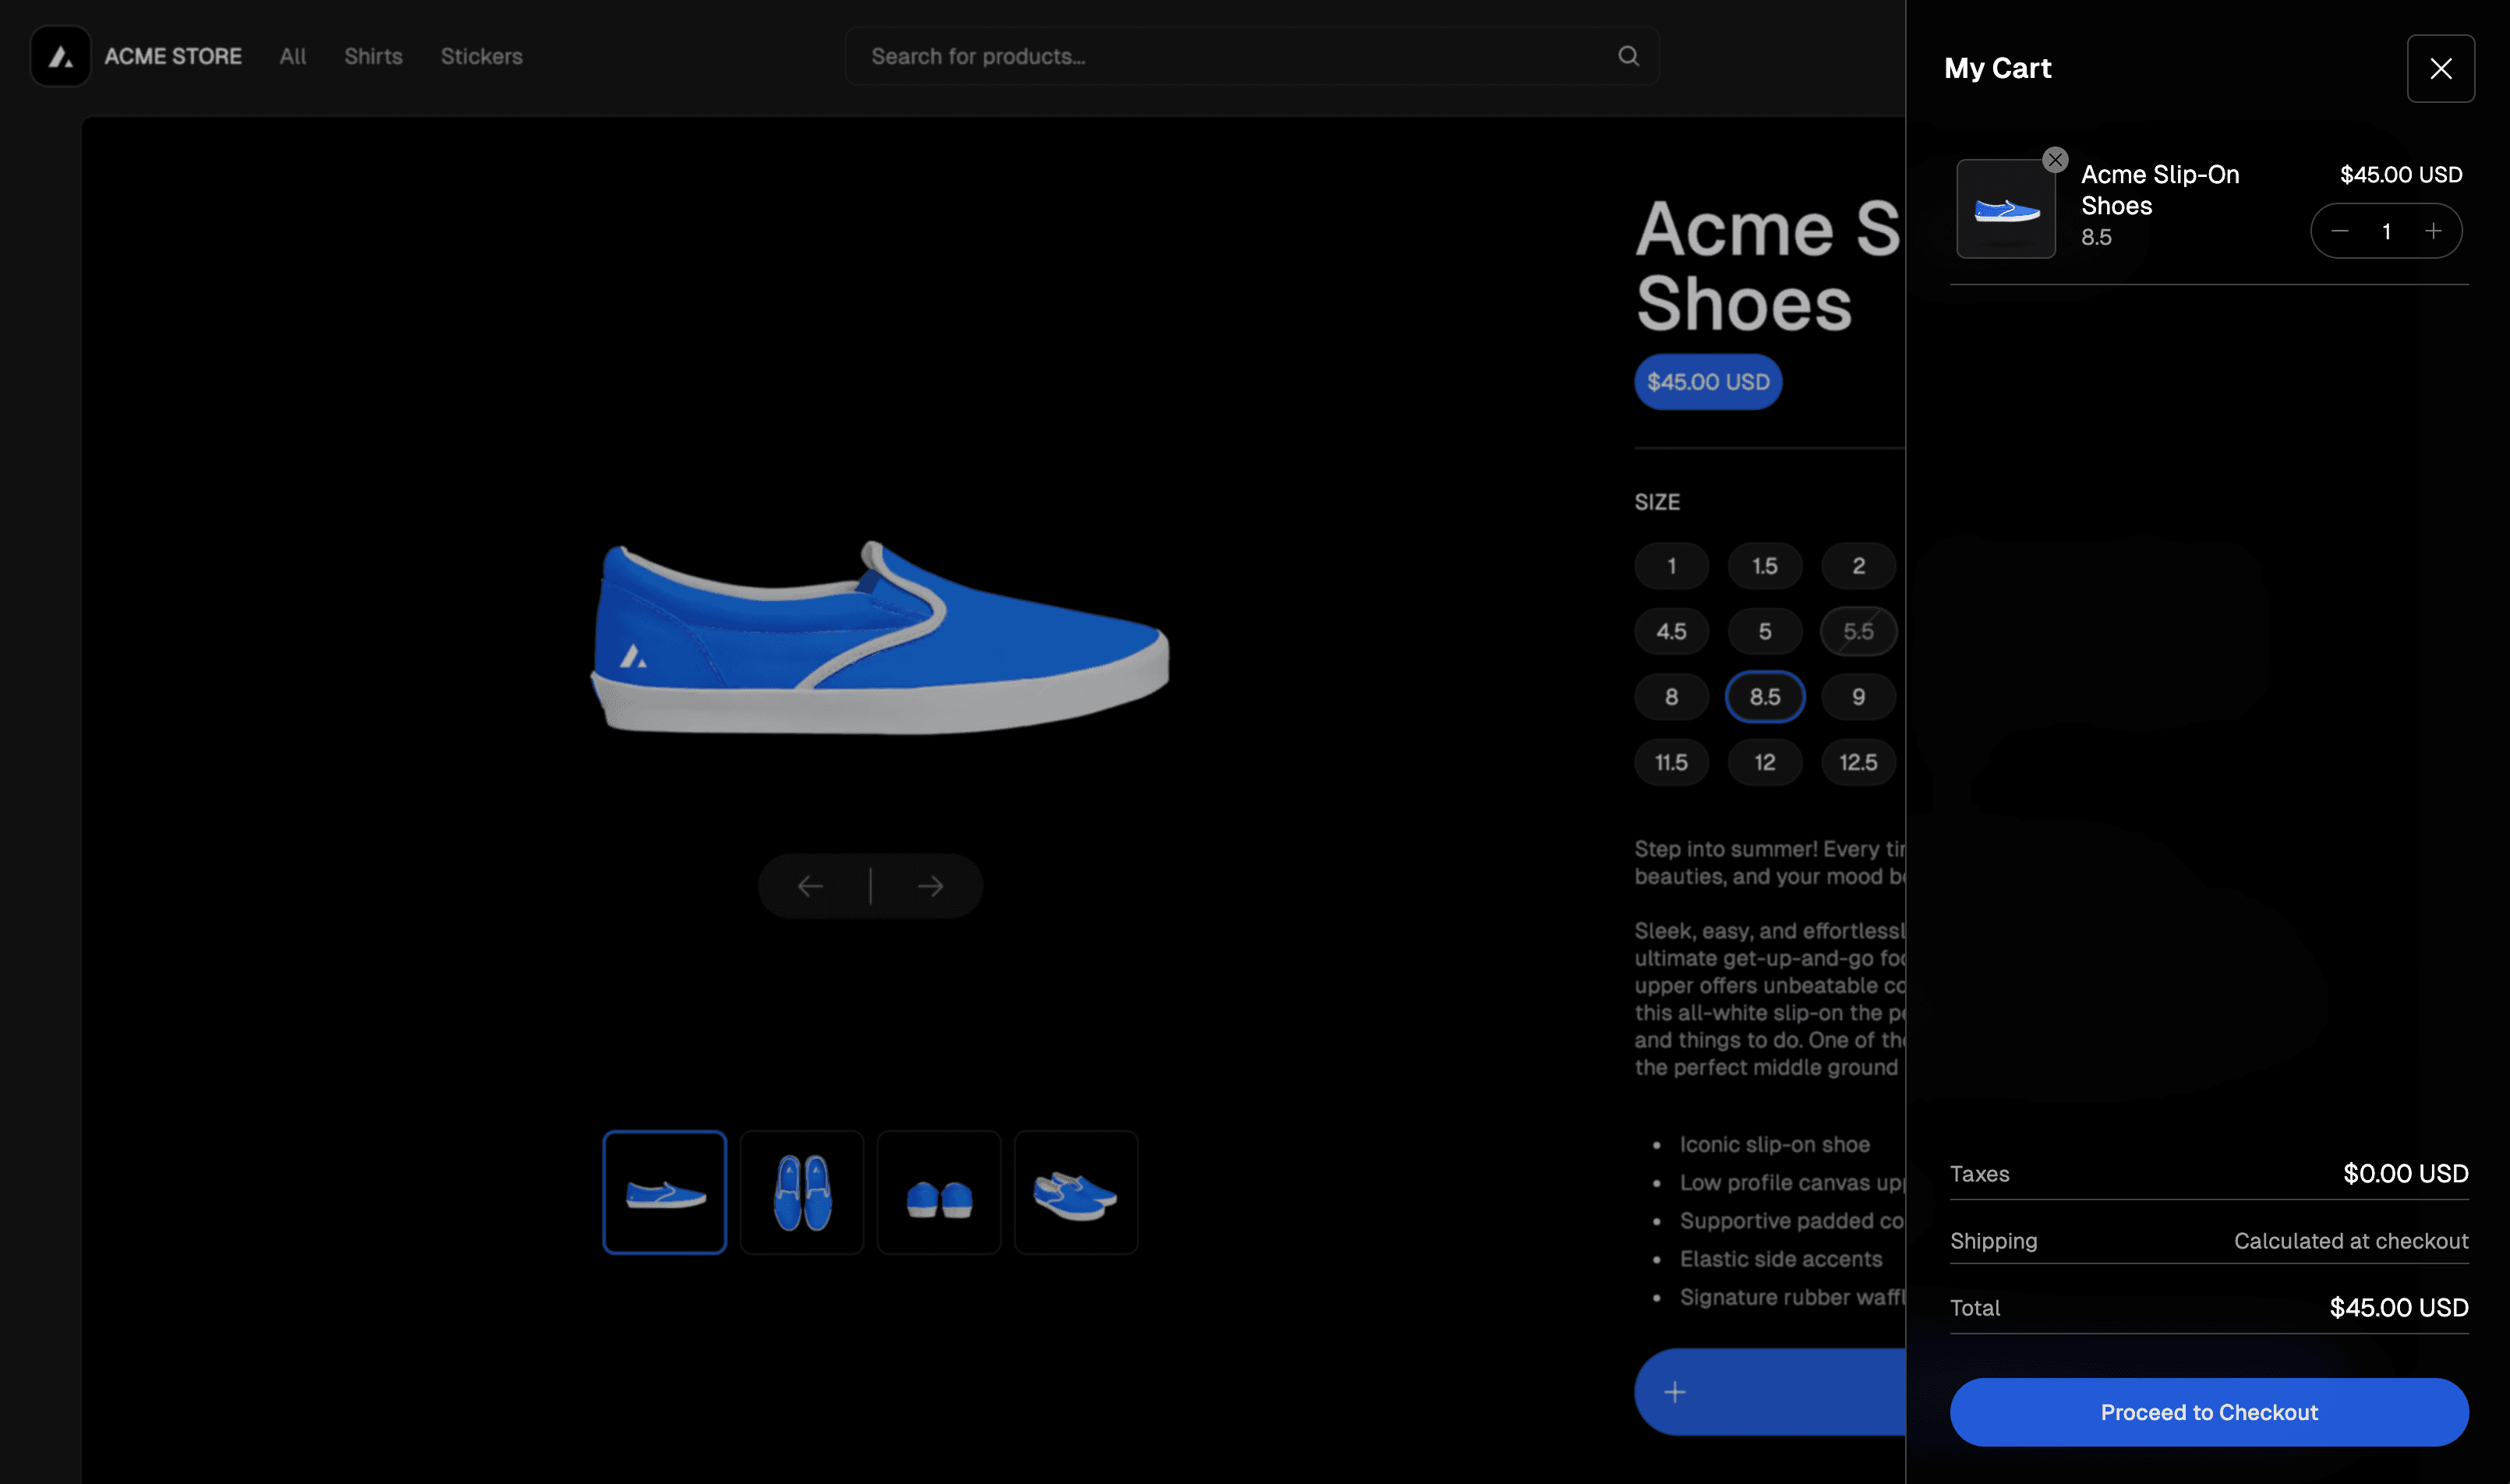Click the search magnifier icon
Viewport: 2510px width, 1484px height.
tap(1627, 55)
